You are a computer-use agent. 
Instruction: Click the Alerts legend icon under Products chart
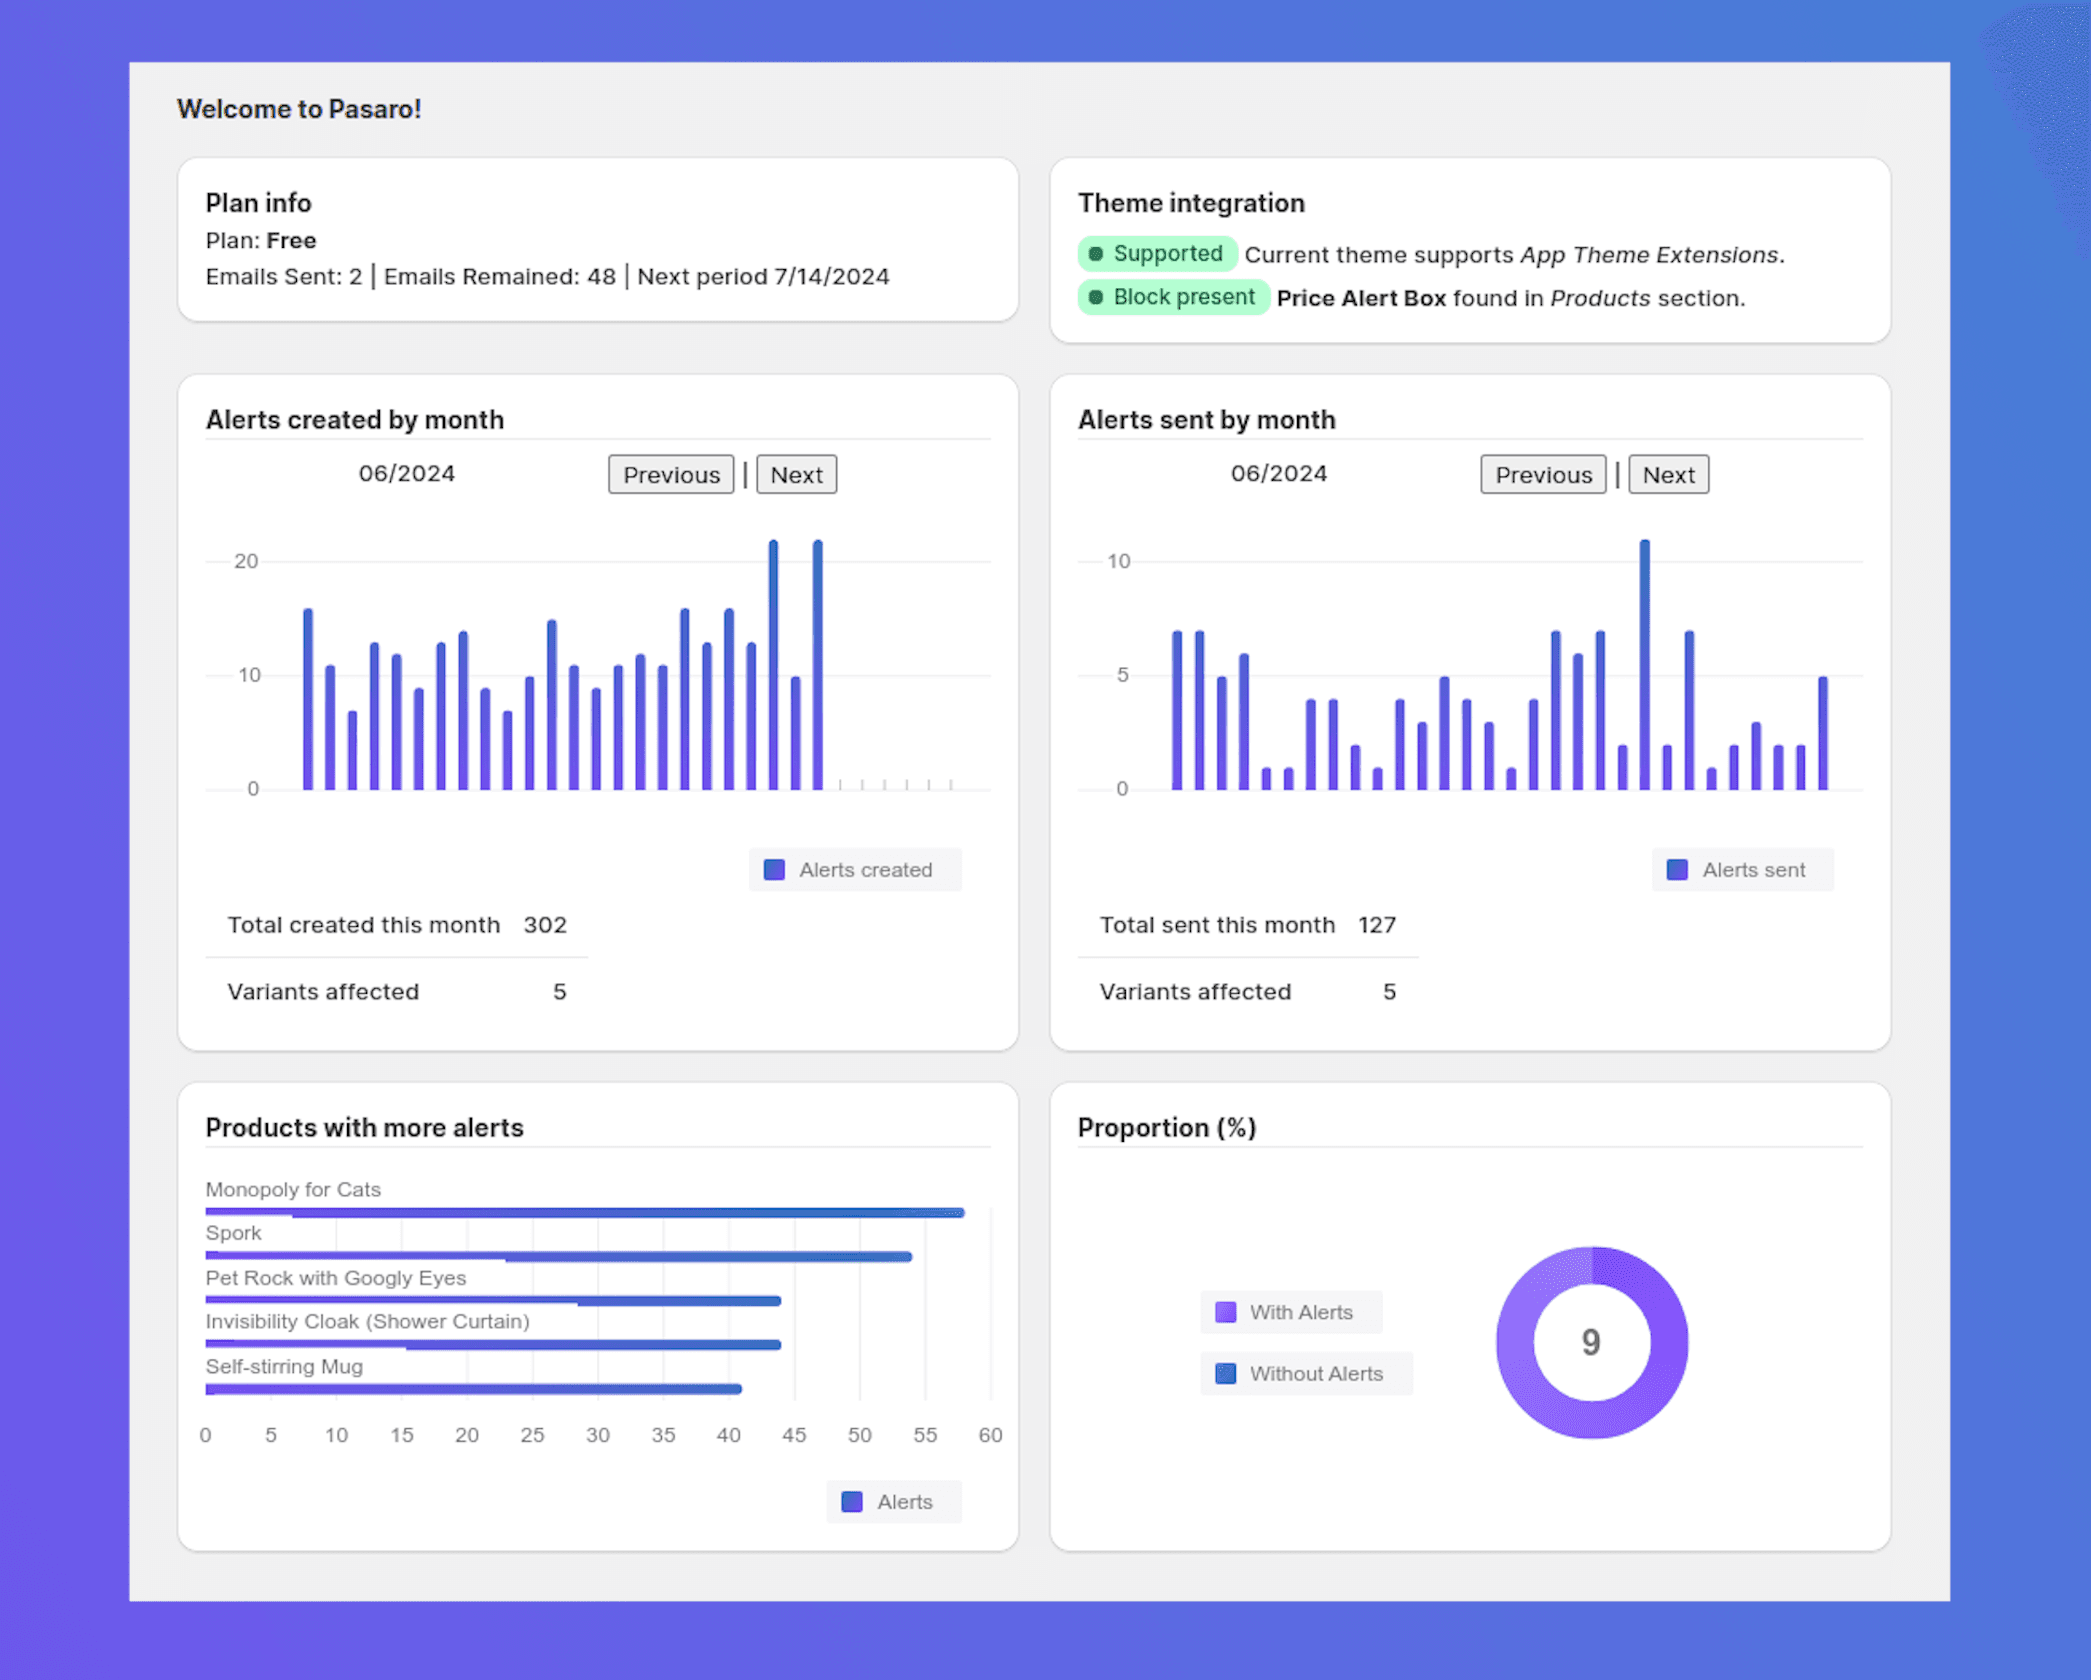(x=852, y=1501)
